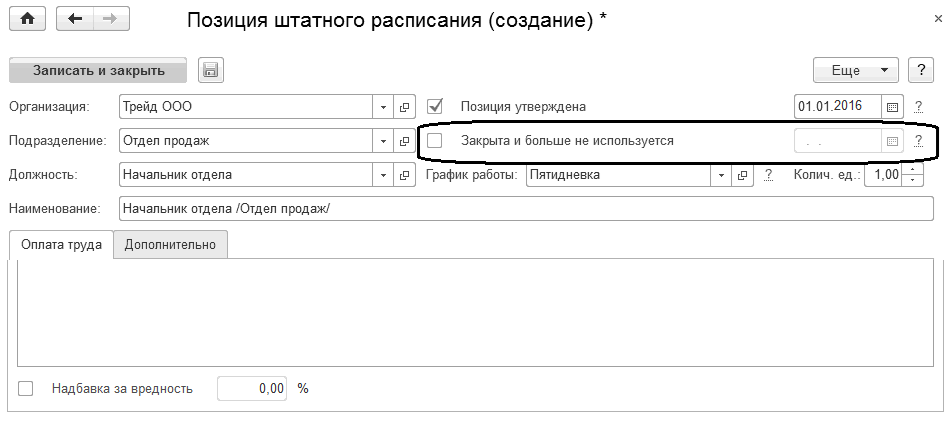
Task: Toggle the Позиция утверждена checkbox
Action: click(x=435, y=106)
